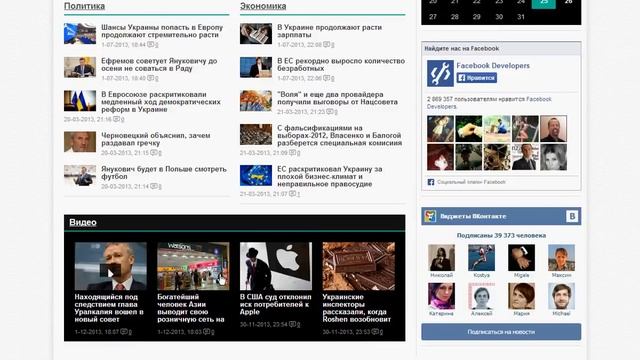Click comments icon under фальсификации article
This screenshot has width=640, height=360.
point(292,153)
